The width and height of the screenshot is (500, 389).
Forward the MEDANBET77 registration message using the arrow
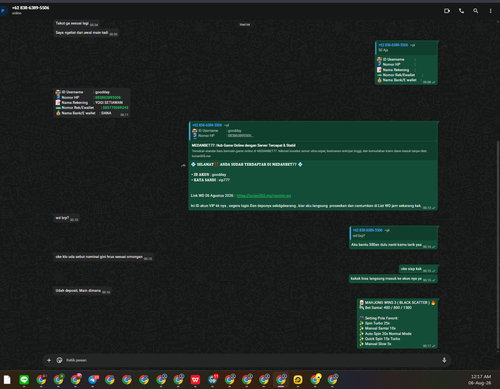coord(183,165)
